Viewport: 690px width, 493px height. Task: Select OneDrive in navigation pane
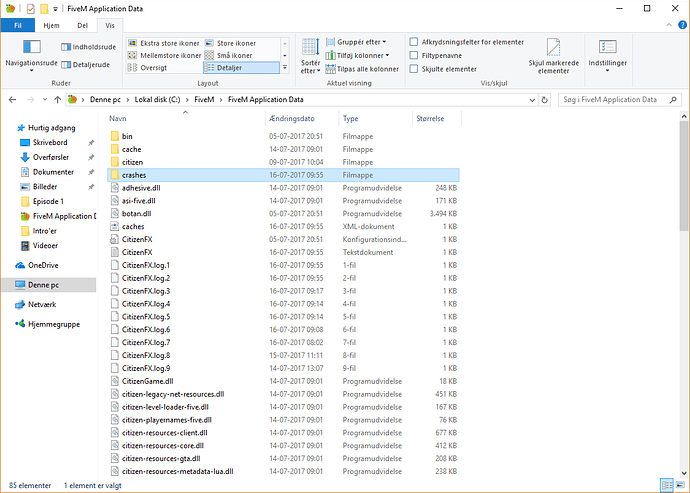43,265
